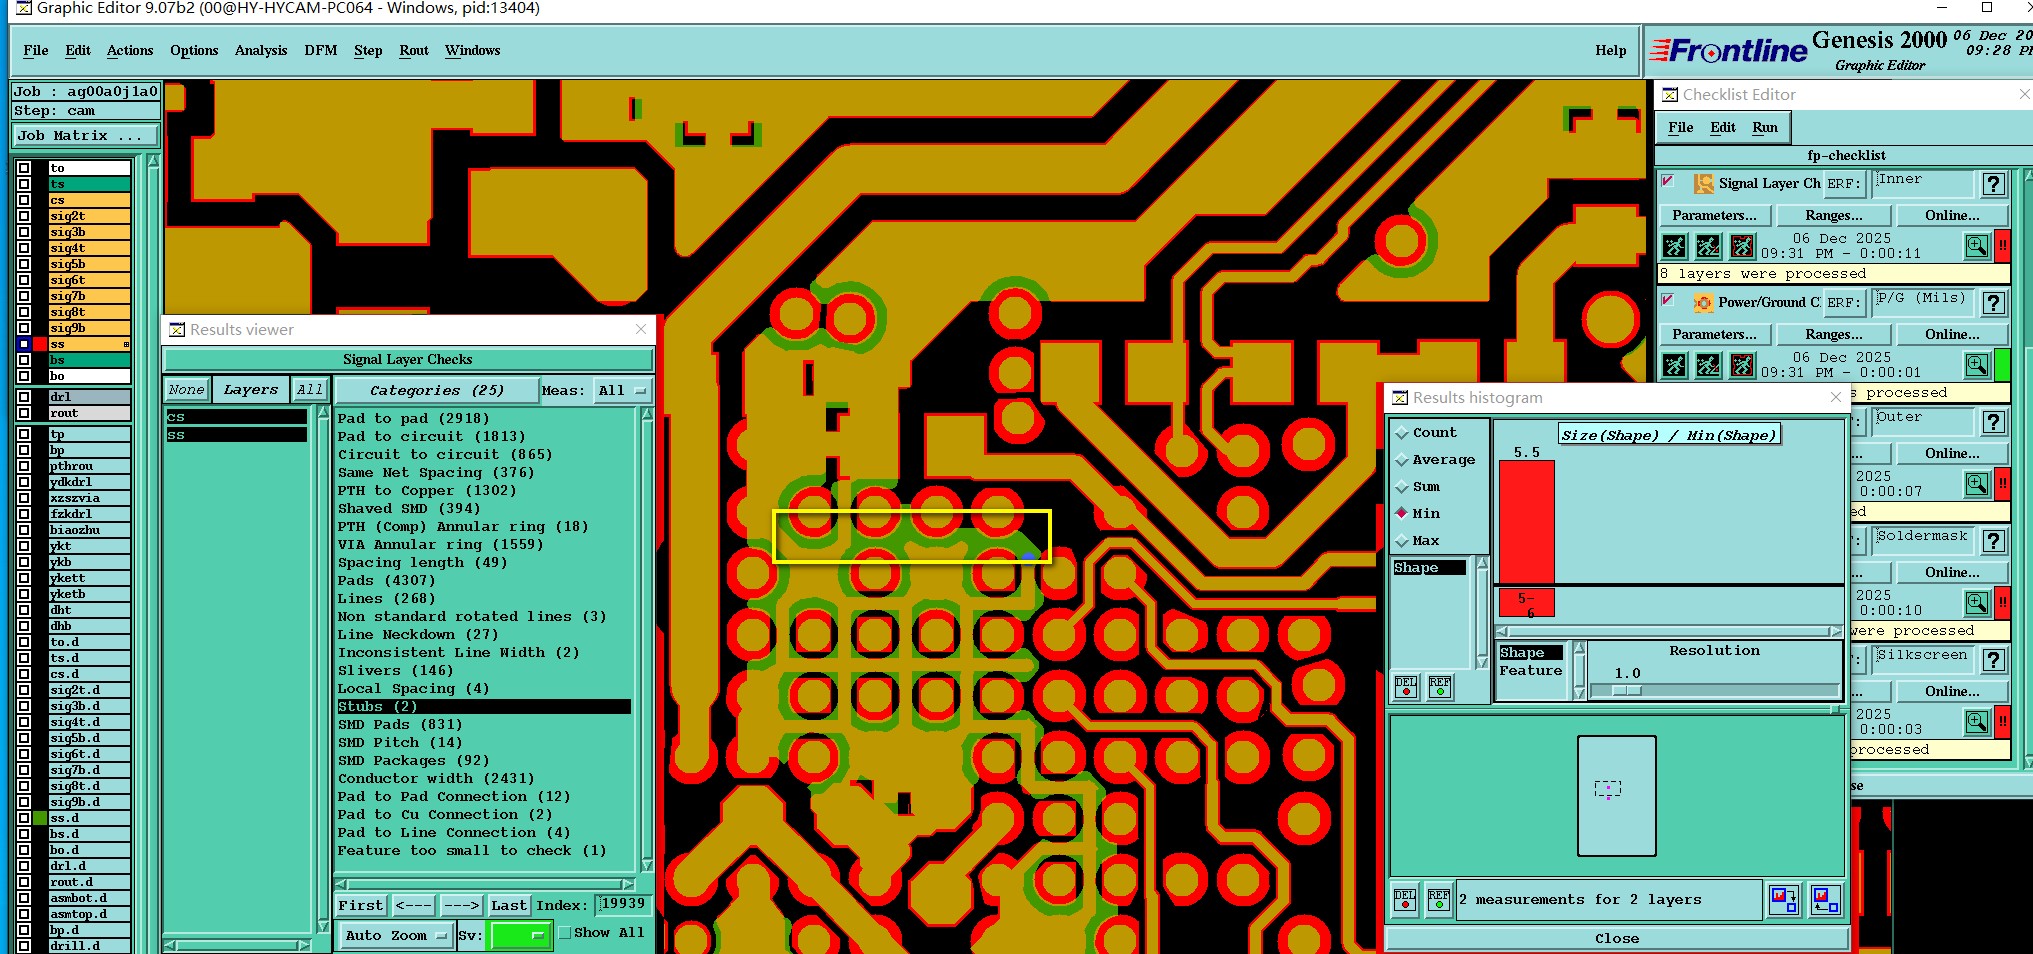
Task: Click the Job Matrix button
Action: [x=86, y=136]
